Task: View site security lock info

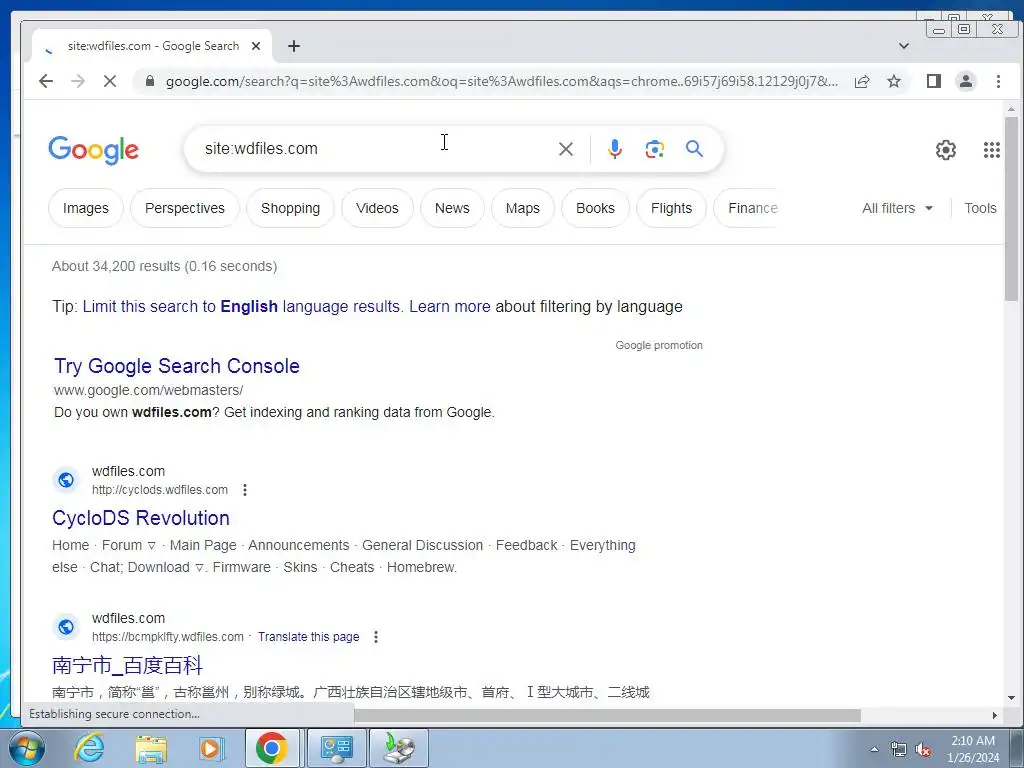Action: 150,81
